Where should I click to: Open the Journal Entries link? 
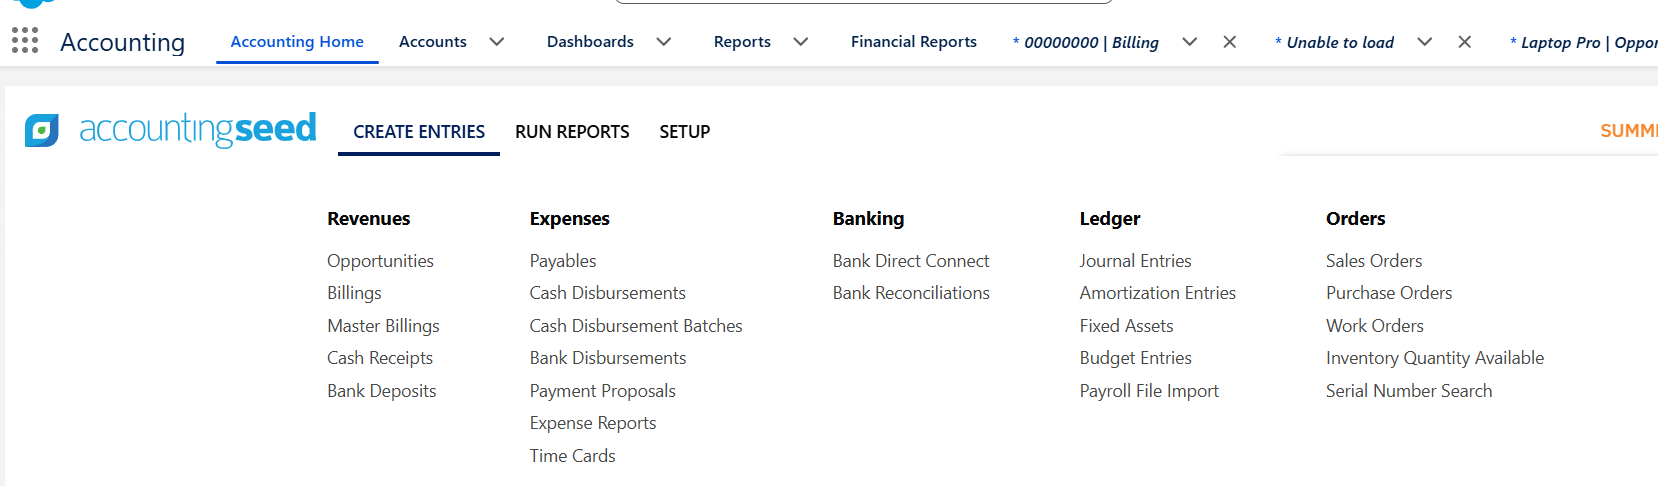tap(1136, 261)
